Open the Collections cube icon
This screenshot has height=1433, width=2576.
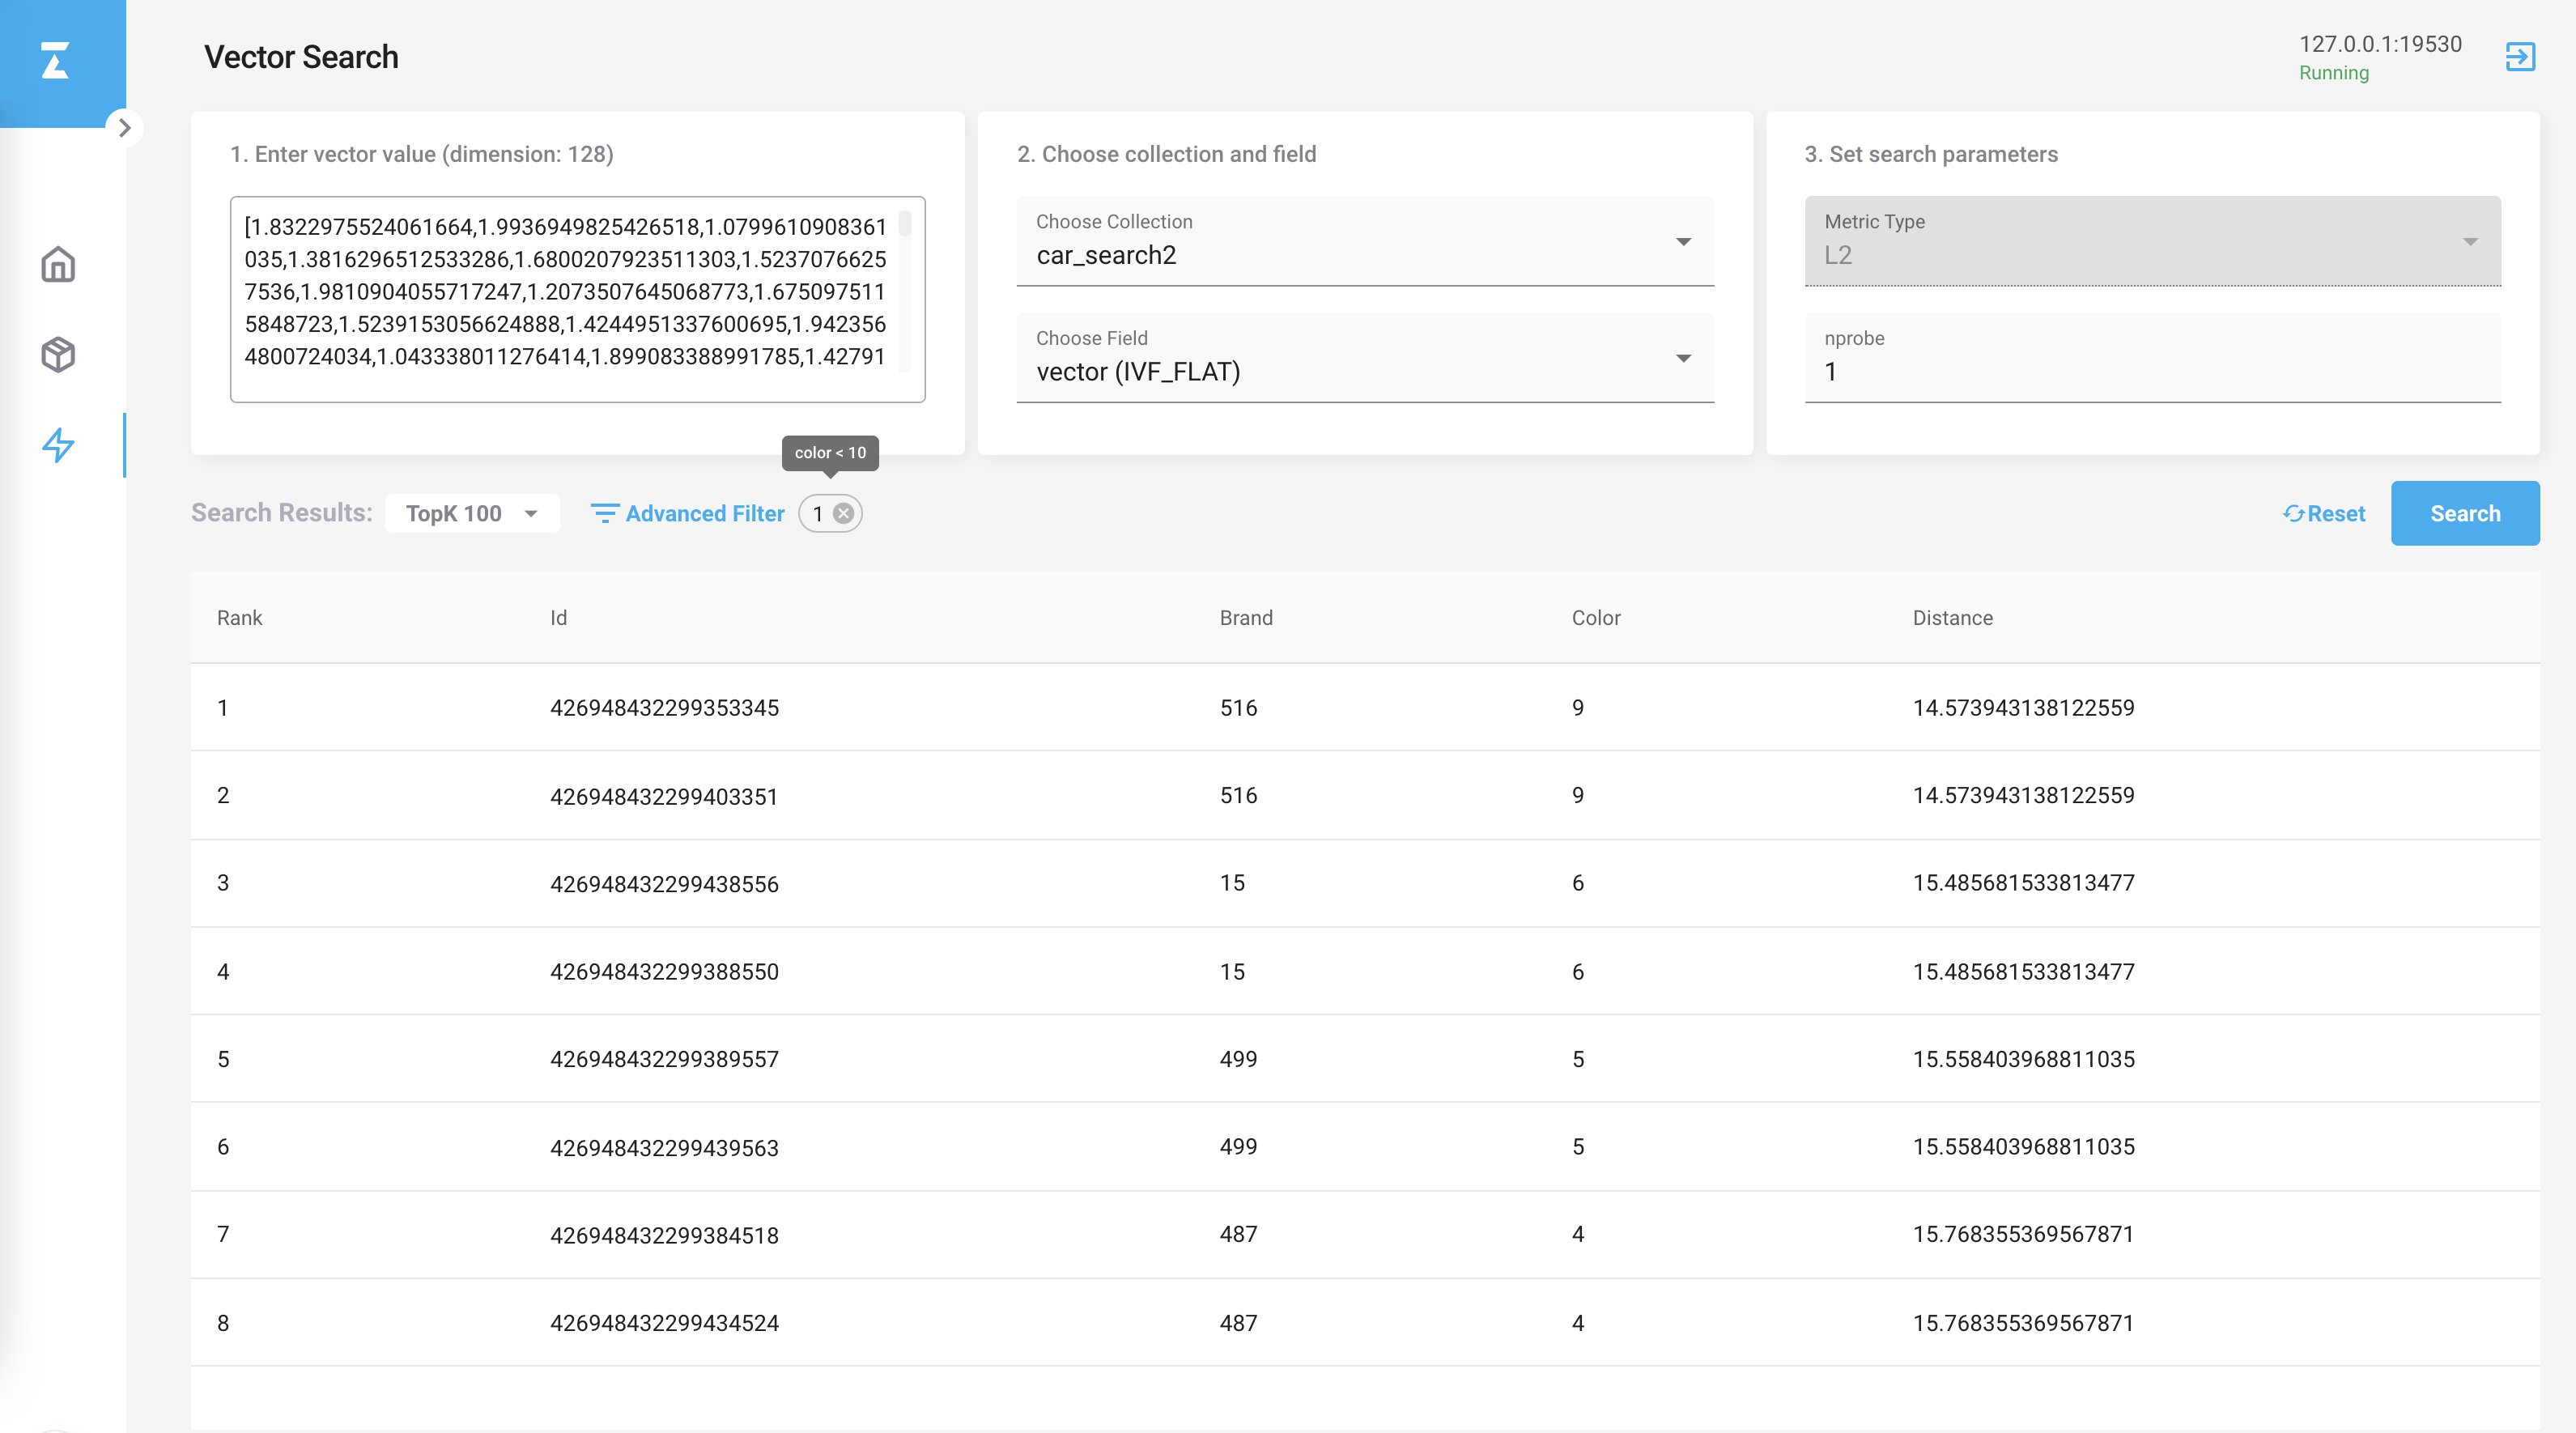tap(58, 355)
